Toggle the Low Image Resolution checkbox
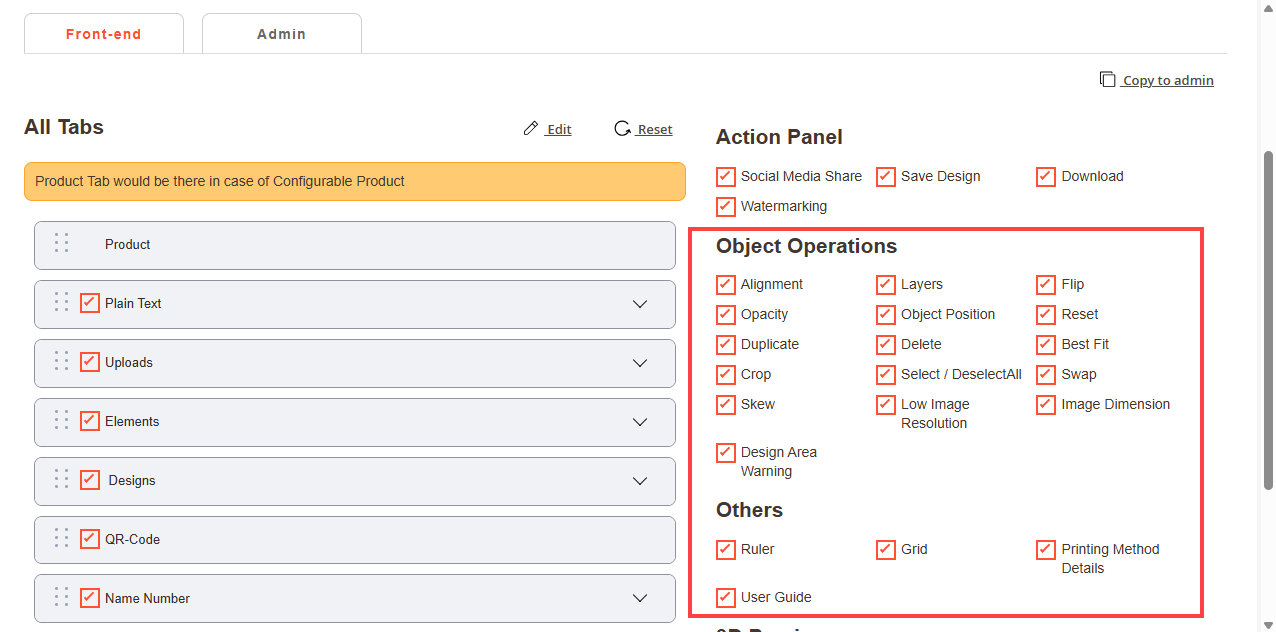Viewport: 1276px width, 632px height. coord(886,404)
